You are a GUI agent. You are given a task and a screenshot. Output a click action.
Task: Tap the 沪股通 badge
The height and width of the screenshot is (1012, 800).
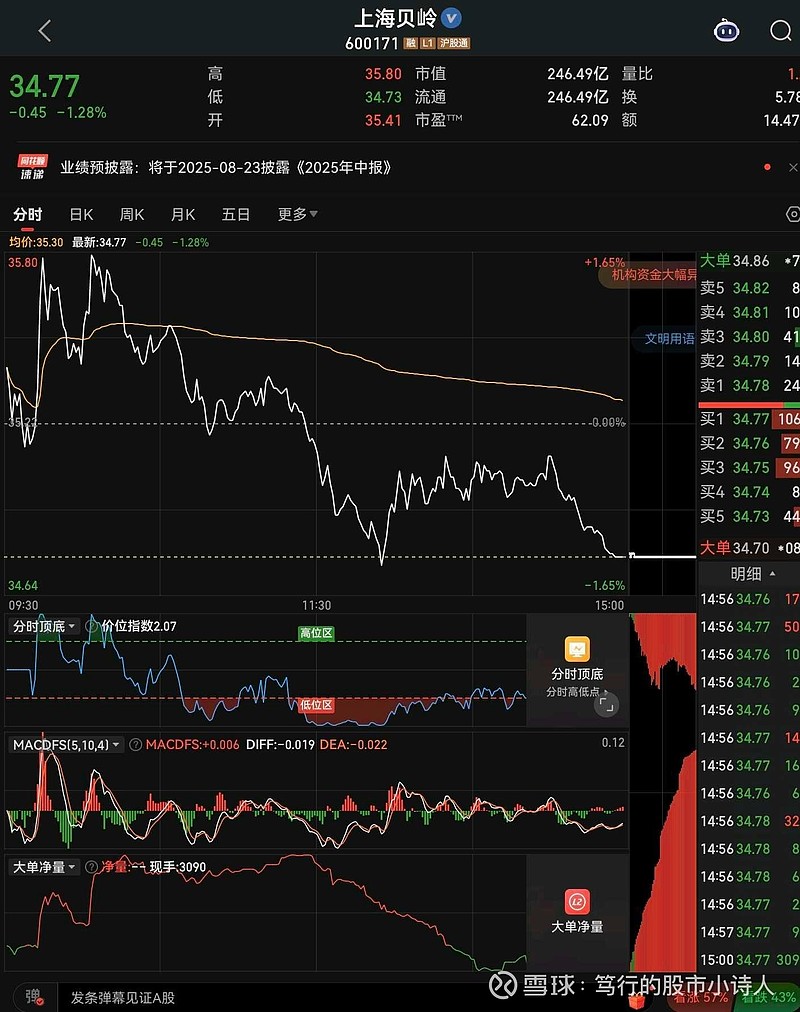click(454, 43)
